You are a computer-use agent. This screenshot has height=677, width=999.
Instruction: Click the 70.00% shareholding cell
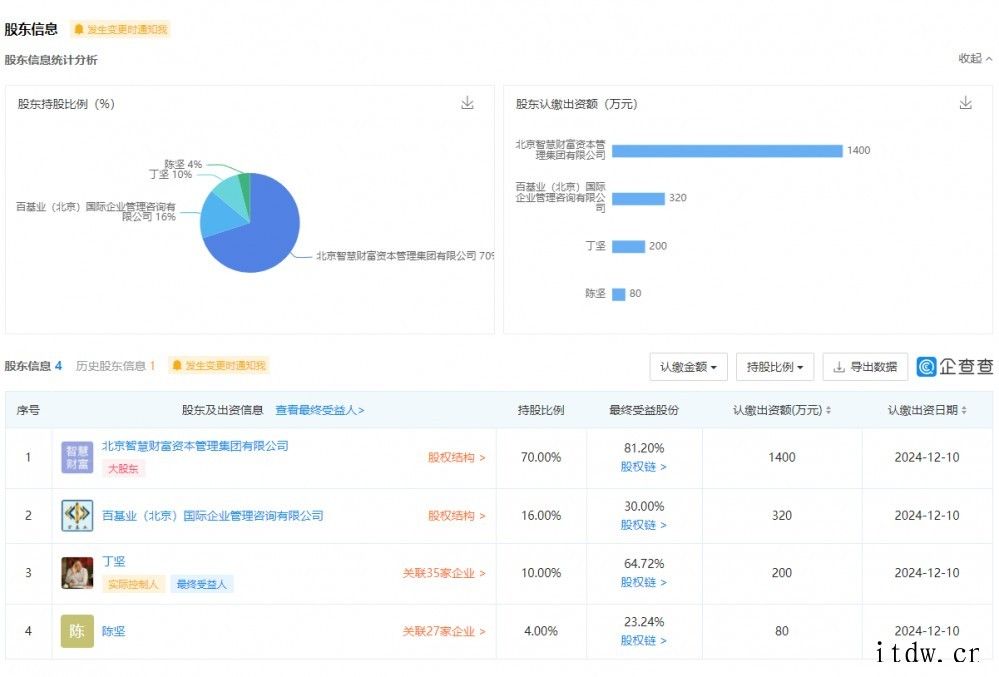pyautogui.click(x=541, y=457)
